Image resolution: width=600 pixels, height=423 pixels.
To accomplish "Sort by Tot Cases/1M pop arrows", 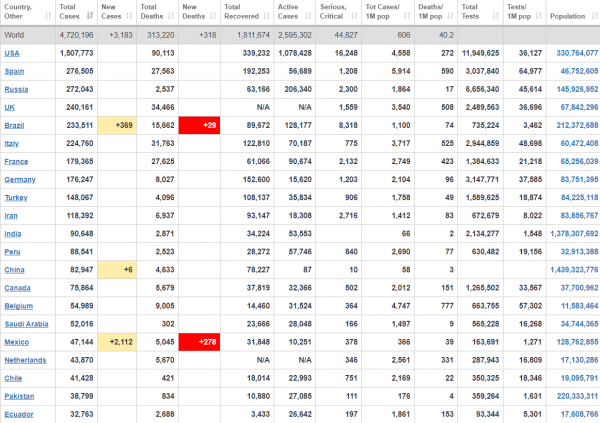I will click(x=407, y=16).
